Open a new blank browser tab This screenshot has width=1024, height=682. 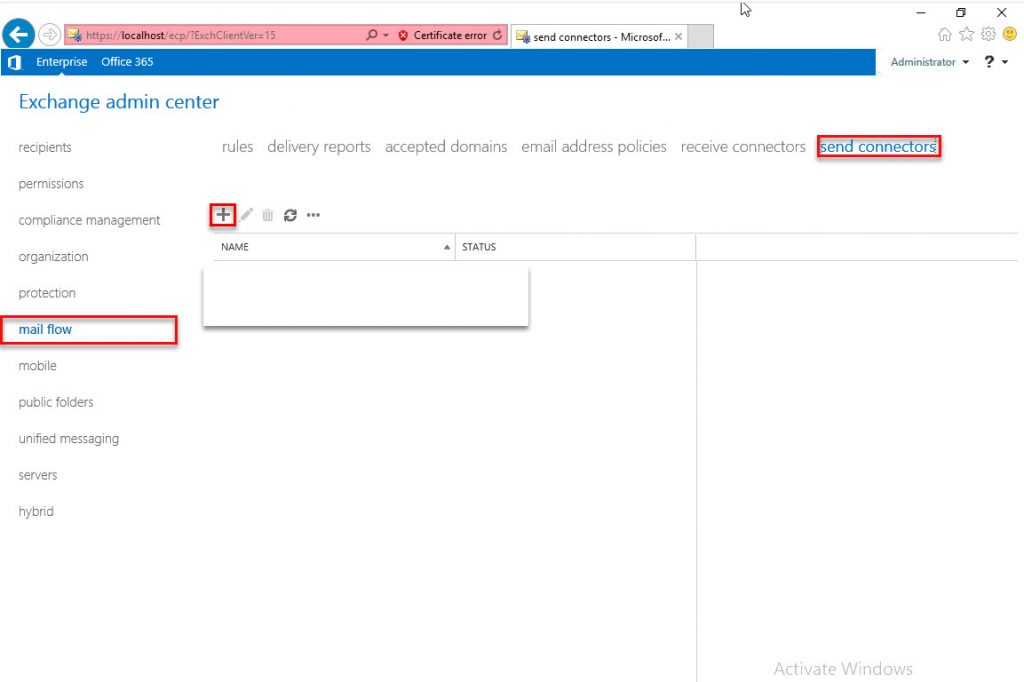click(701, 37)
